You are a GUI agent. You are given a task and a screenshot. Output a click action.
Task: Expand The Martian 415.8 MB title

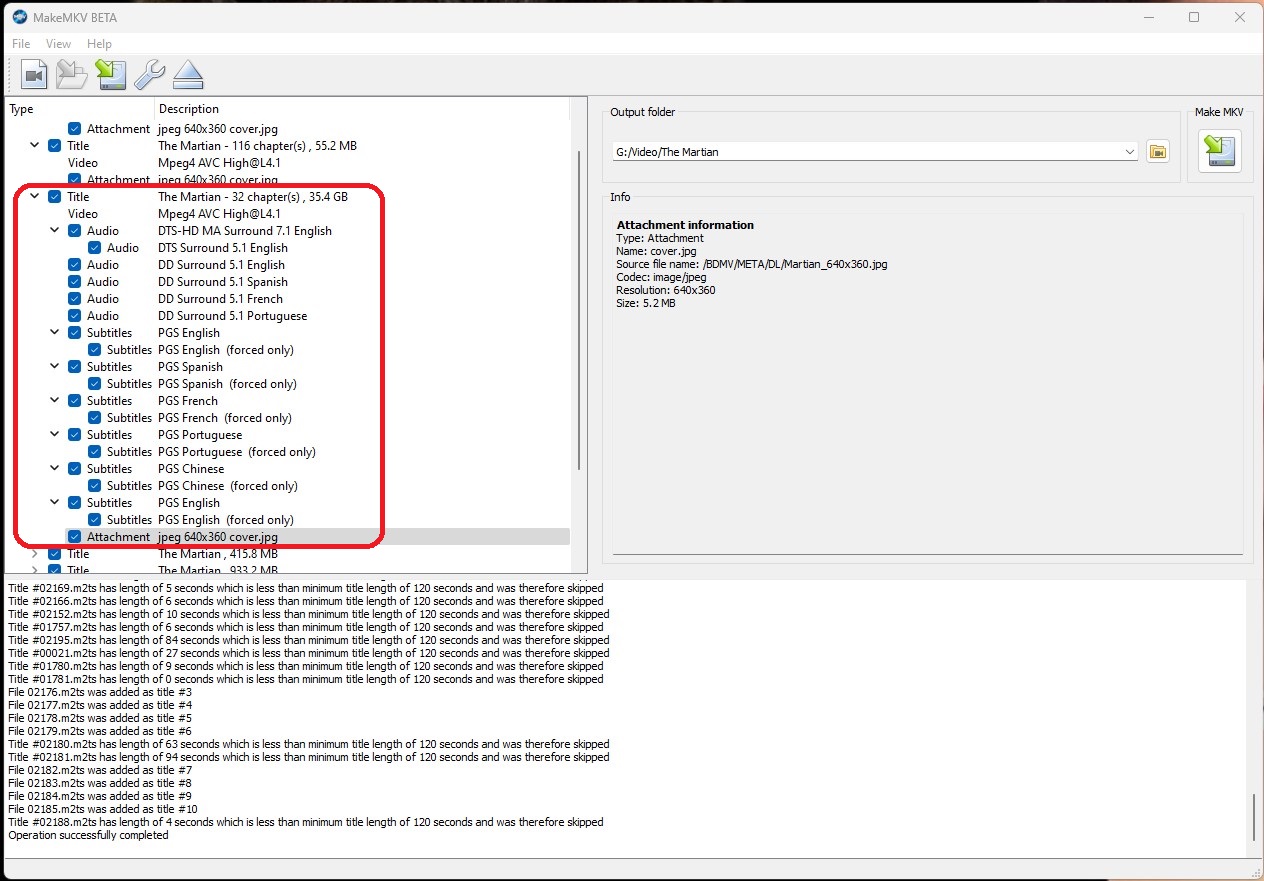tap(35, 554)
